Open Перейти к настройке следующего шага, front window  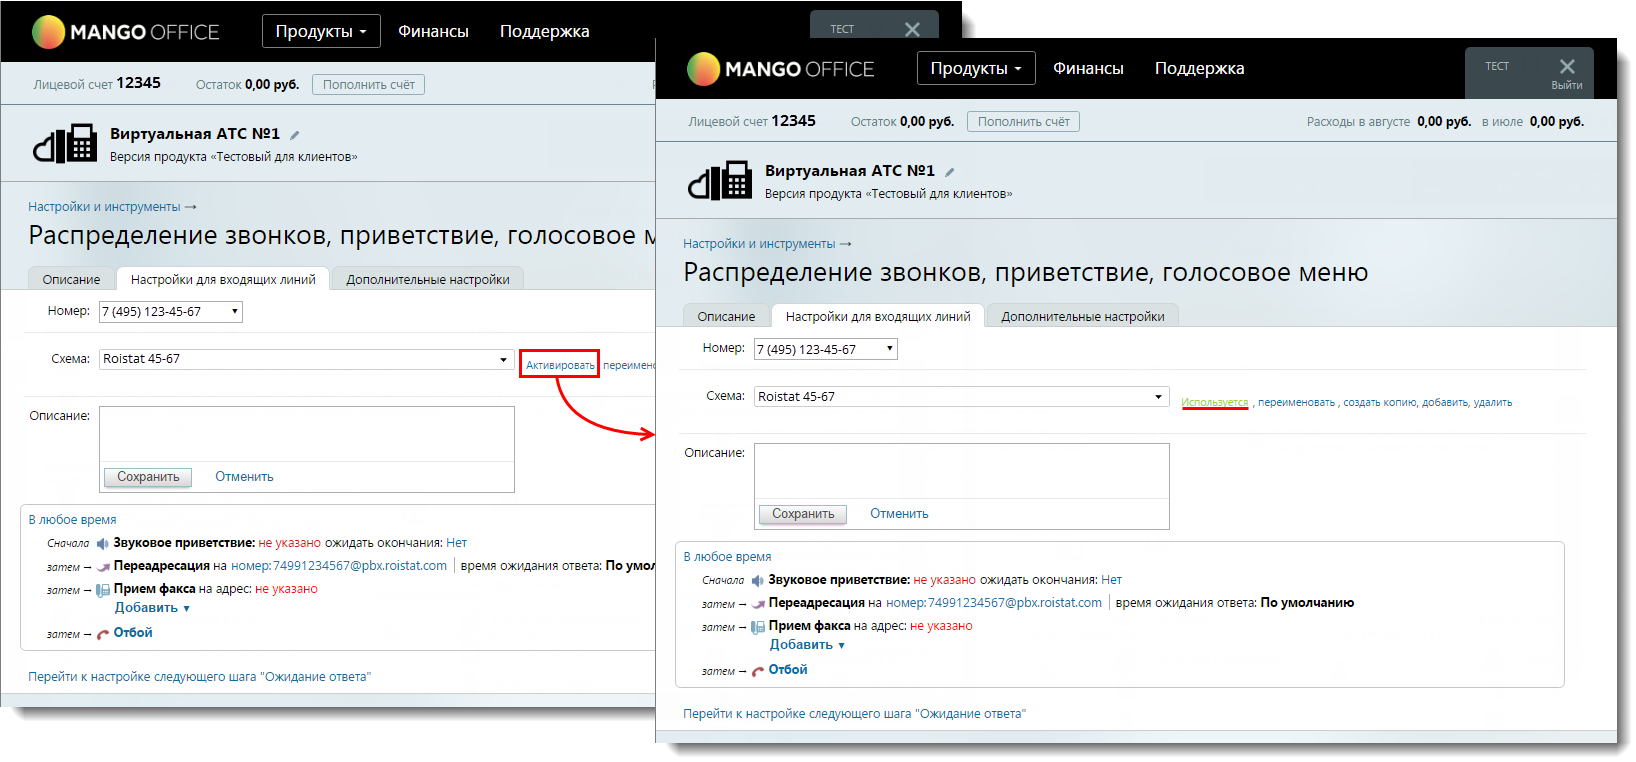pyautogui.click(x=854, y=714)
